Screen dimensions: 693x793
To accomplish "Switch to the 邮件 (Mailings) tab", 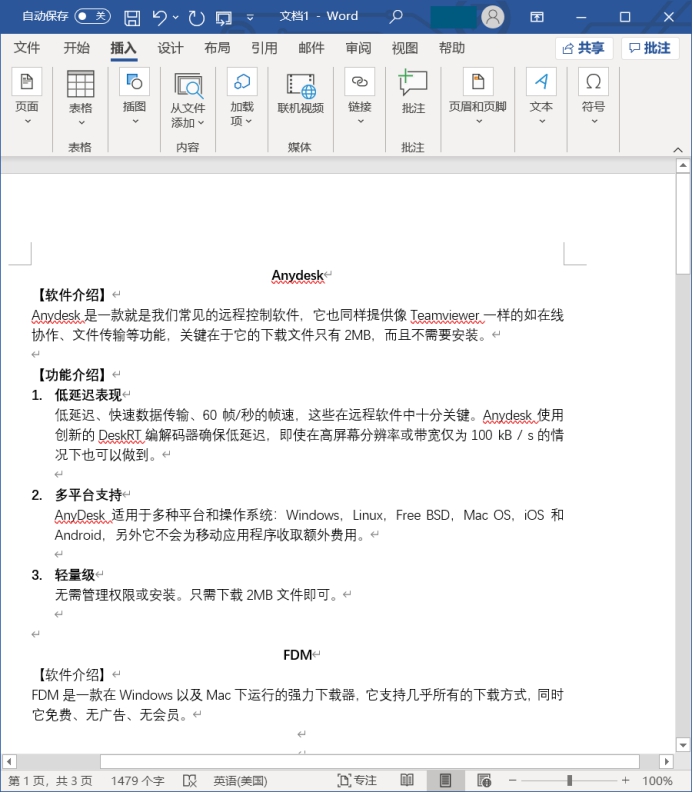I will [x=311, y=48].
